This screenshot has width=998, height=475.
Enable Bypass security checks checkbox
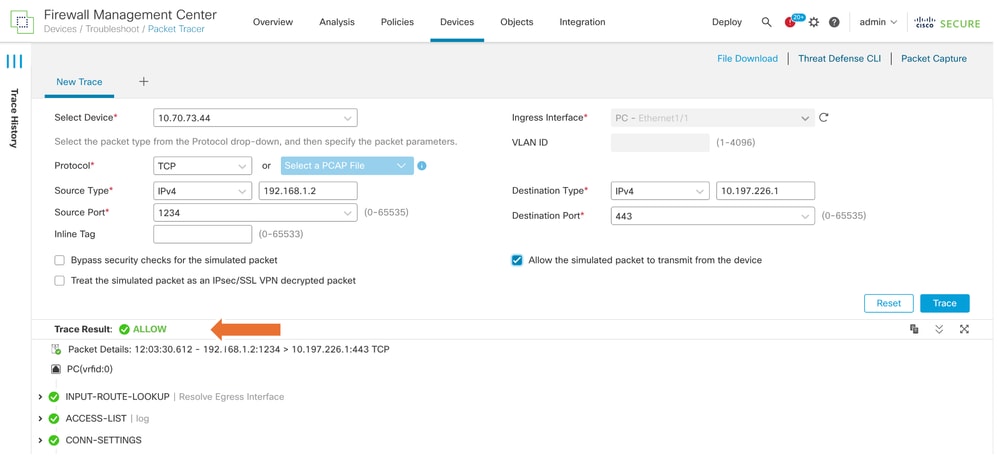[60, 260]
